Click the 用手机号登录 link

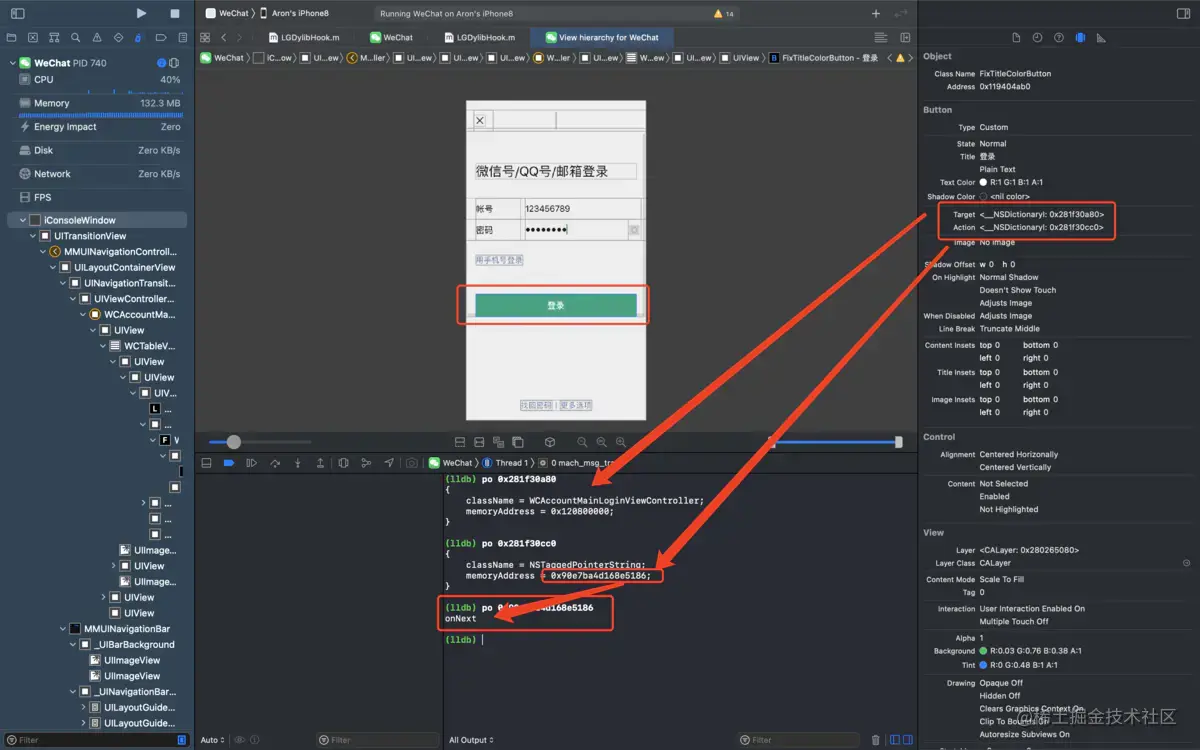coord(499,260)
